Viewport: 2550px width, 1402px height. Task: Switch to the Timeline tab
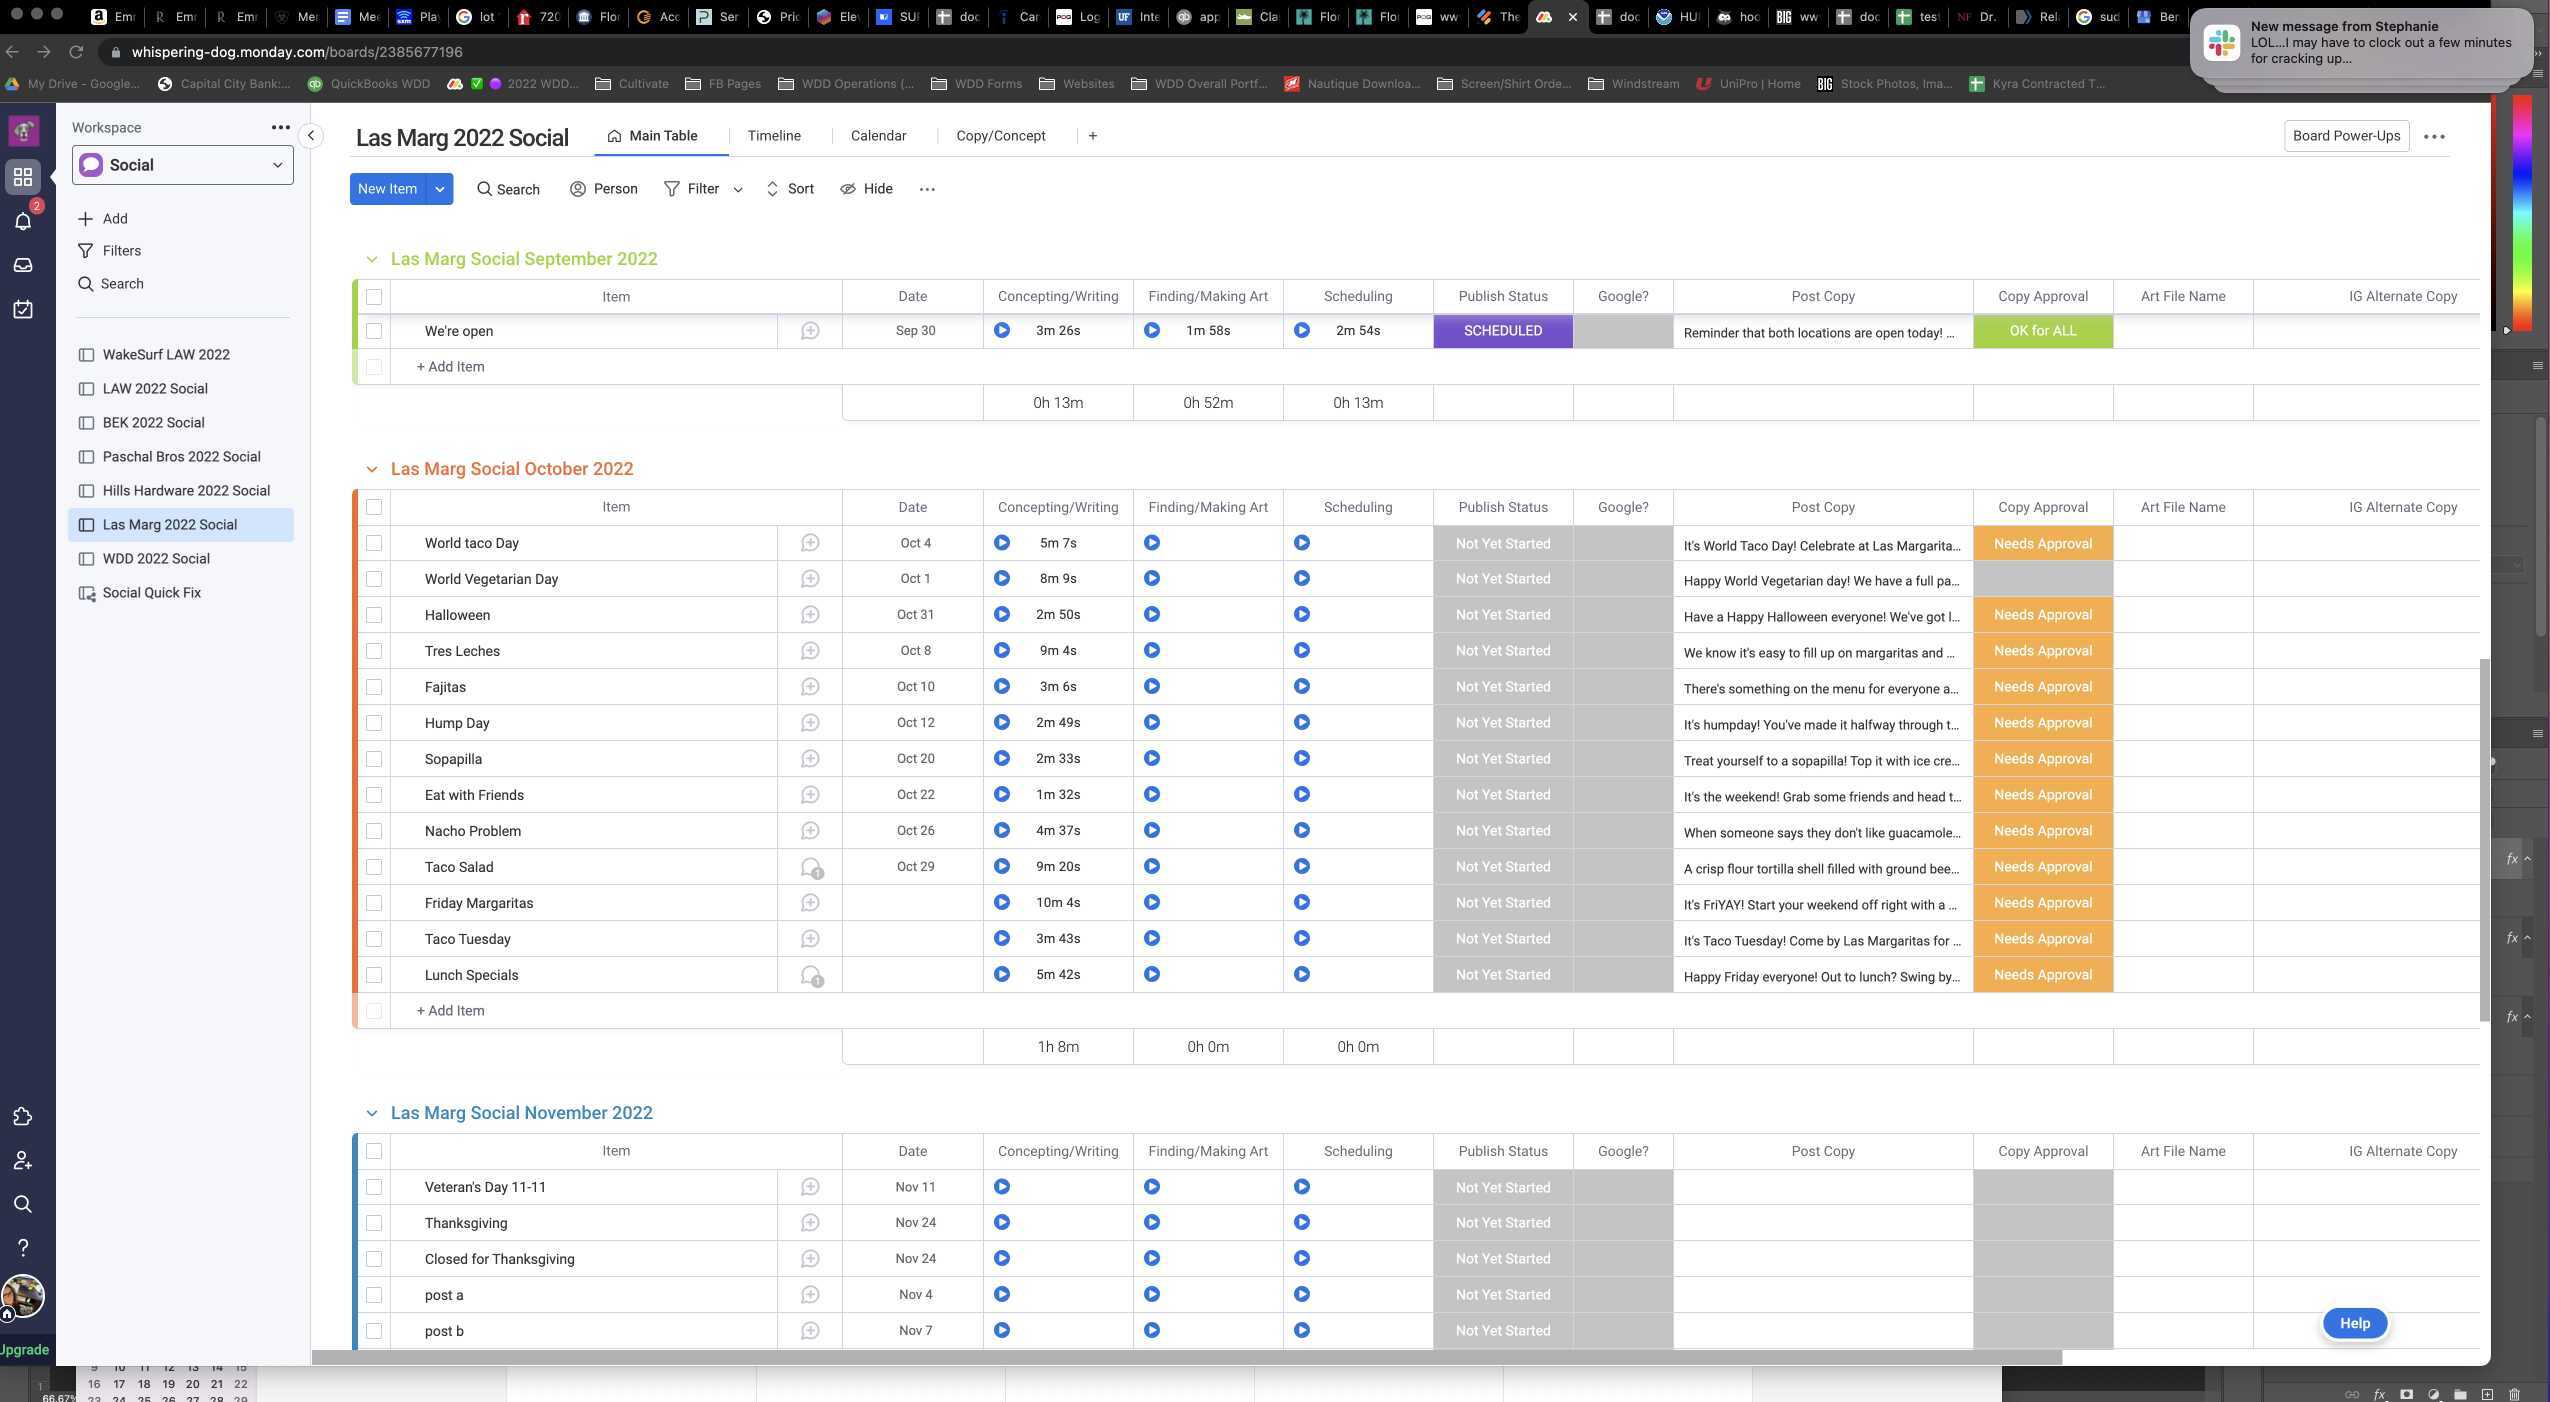(x=773, y=136)
